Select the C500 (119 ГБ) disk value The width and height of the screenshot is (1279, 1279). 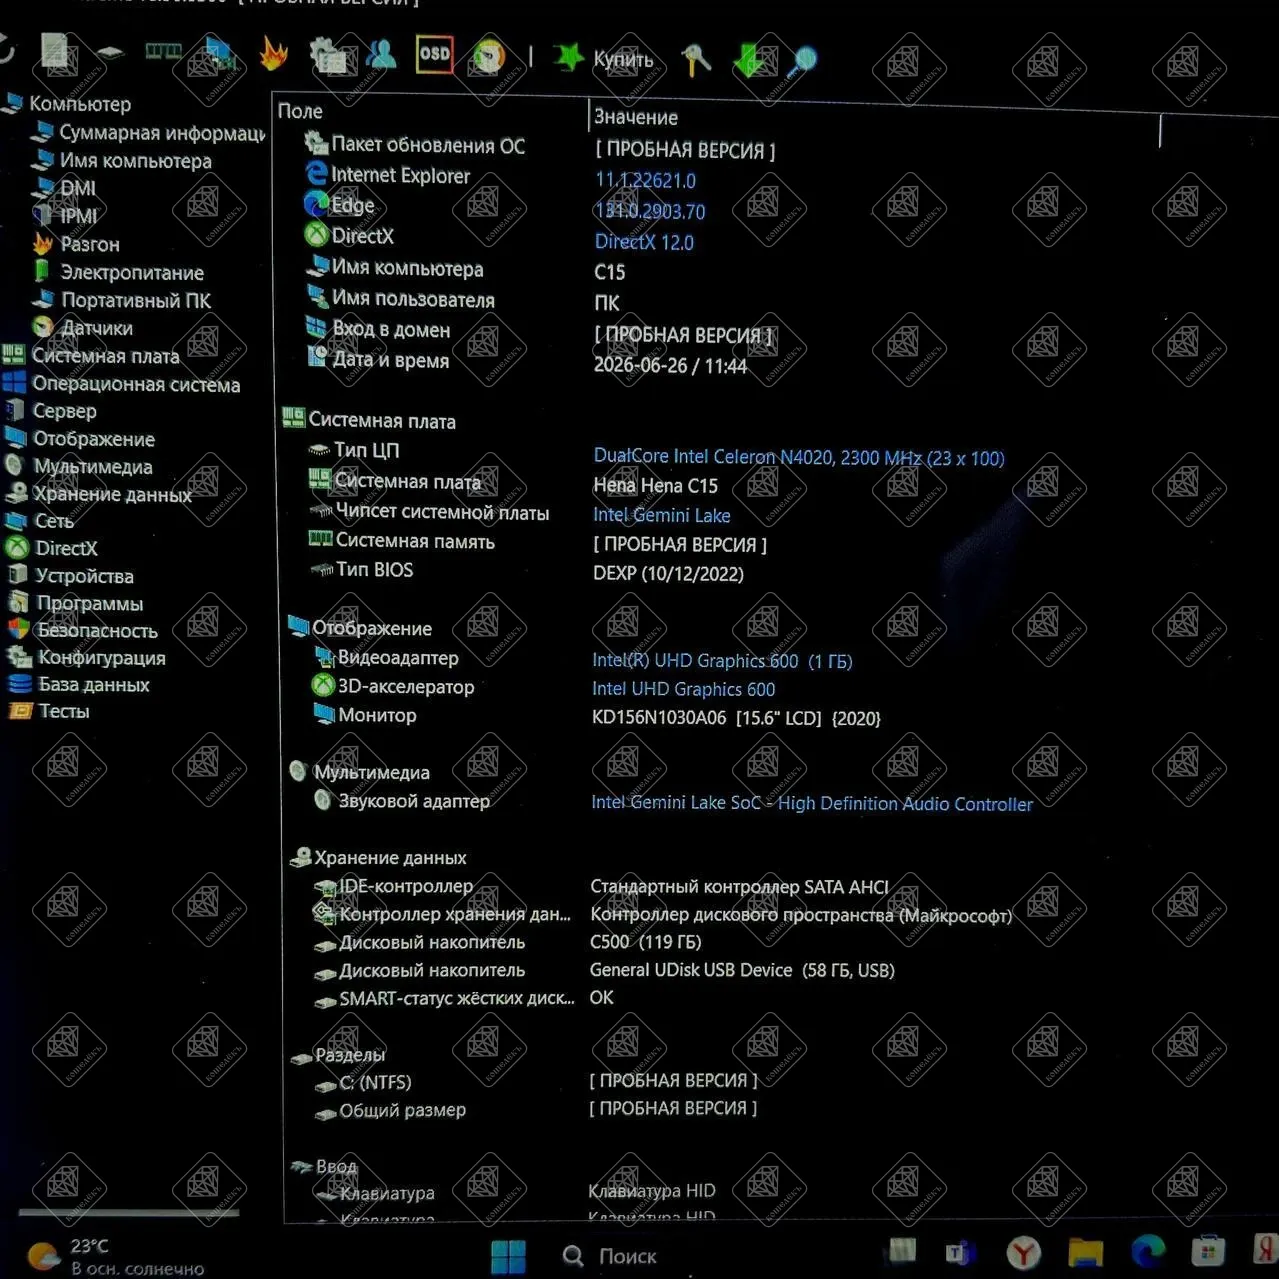click(645, 942)
